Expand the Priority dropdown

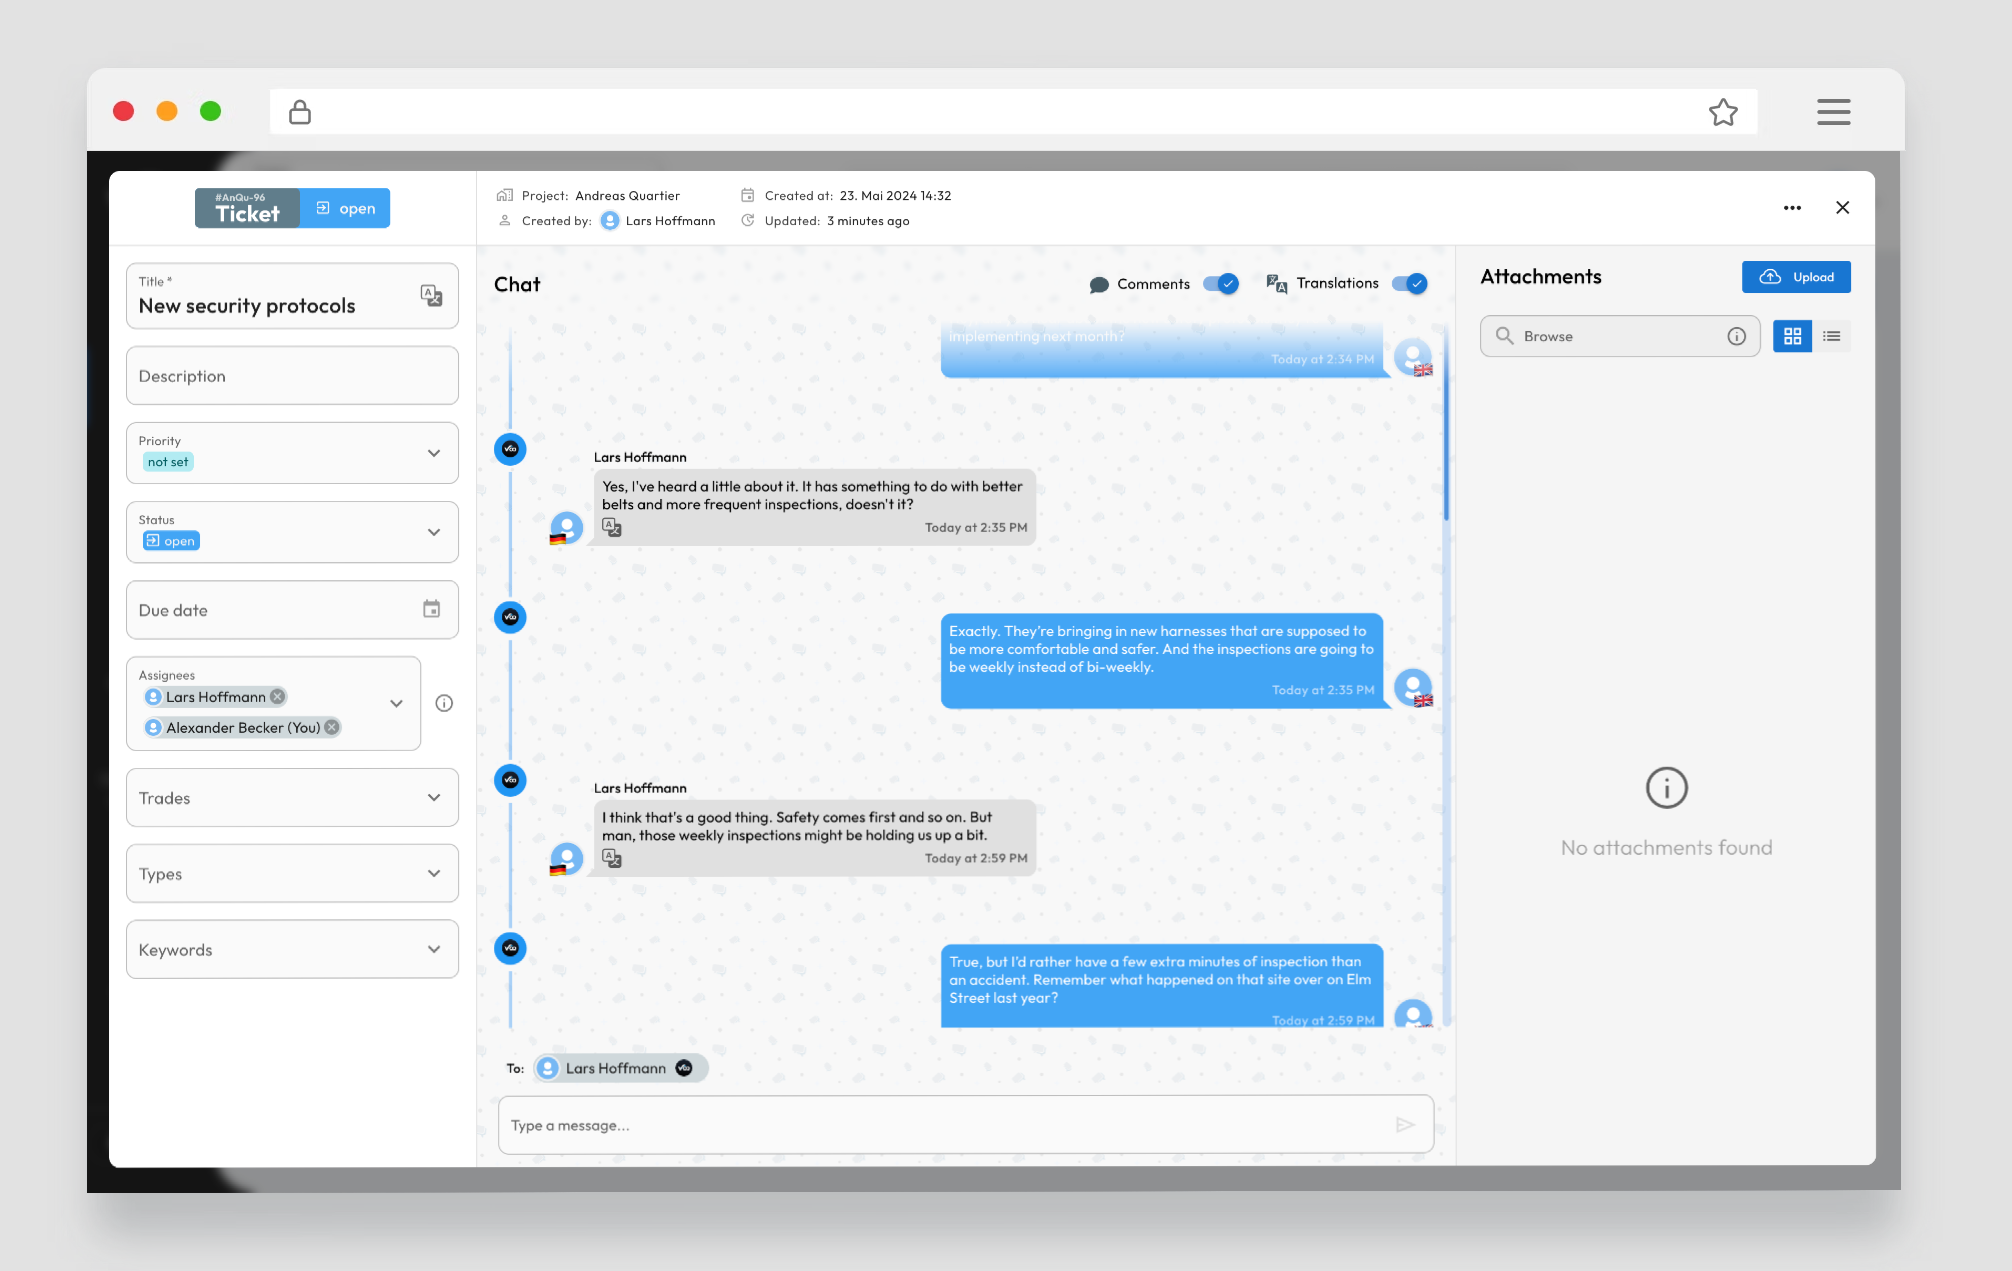[434, 453]
